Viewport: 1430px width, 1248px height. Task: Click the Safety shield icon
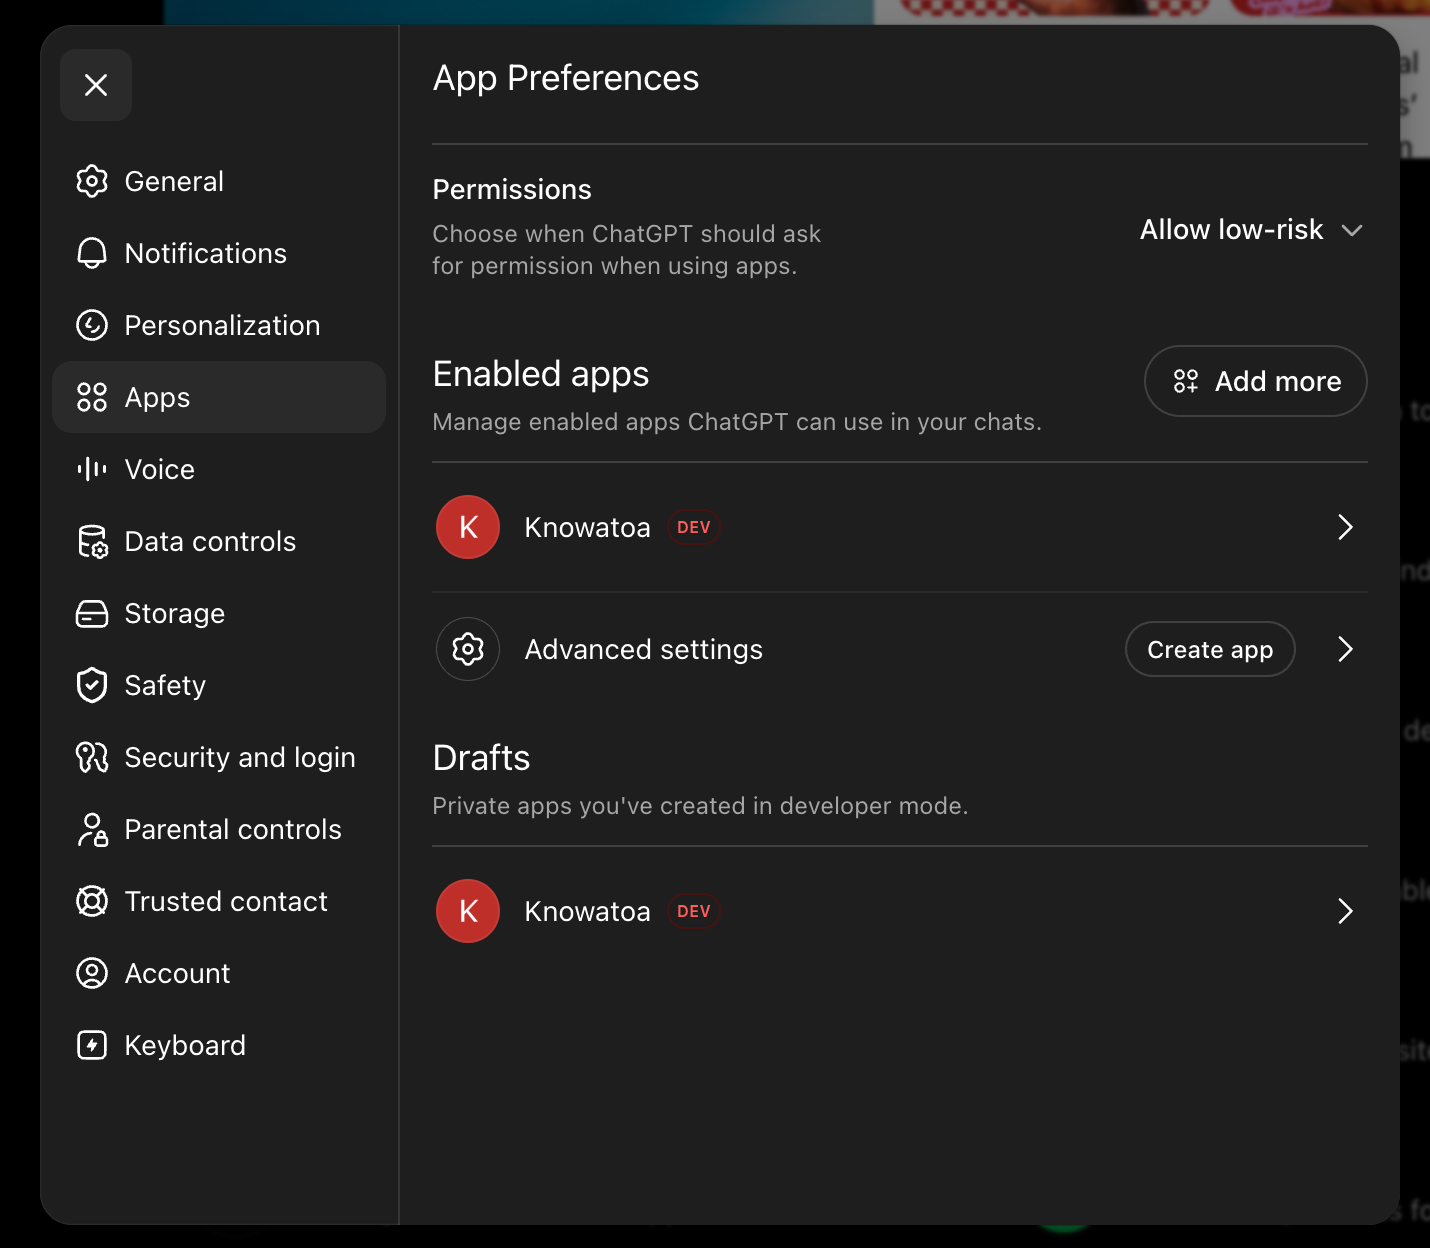point(92,685)
